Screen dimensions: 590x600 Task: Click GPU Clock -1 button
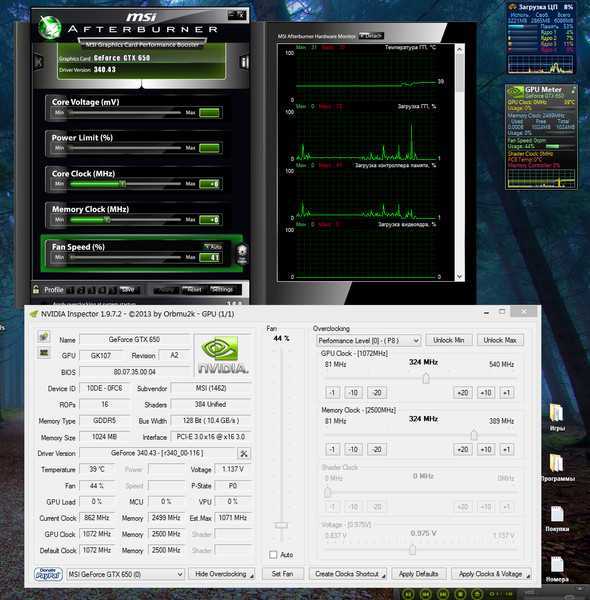[332, 393]
